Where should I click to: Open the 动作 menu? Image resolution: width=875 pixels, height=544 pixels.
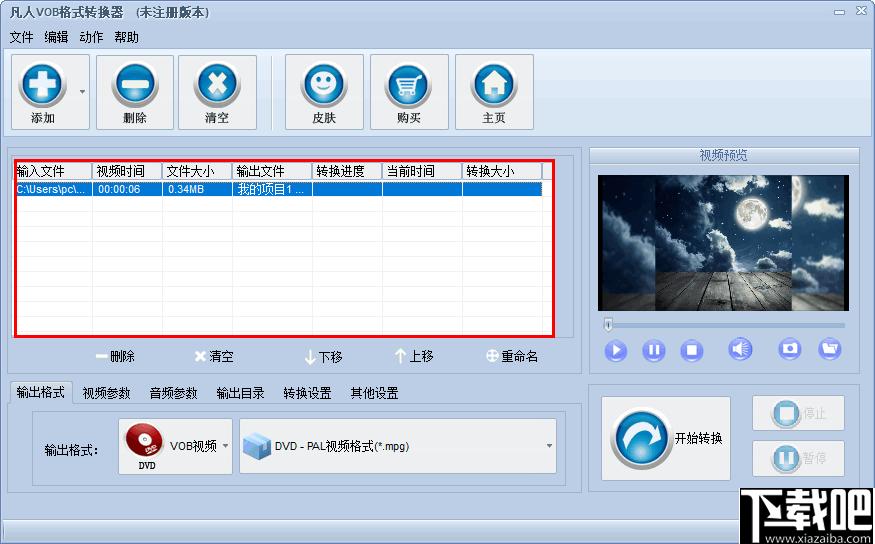click(x=91, y=37)
